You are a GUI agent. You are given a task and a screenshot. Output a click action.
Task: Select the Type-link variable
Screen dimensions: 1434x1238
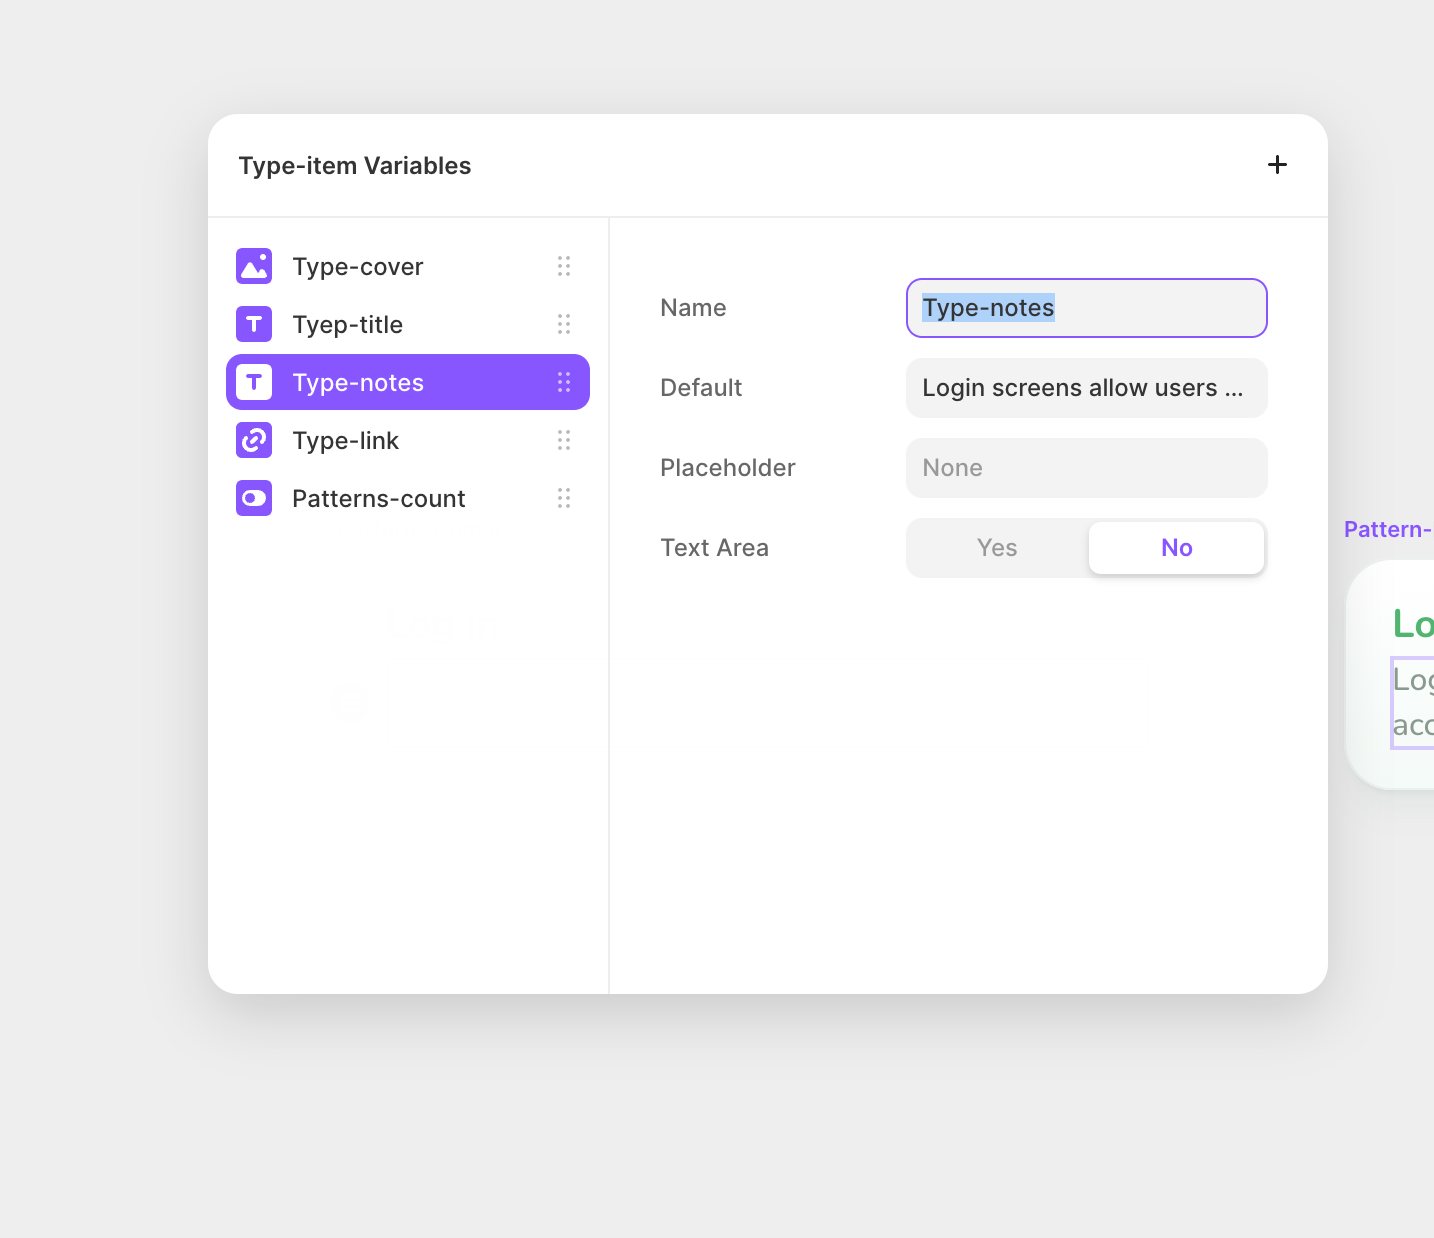[408, 440]
